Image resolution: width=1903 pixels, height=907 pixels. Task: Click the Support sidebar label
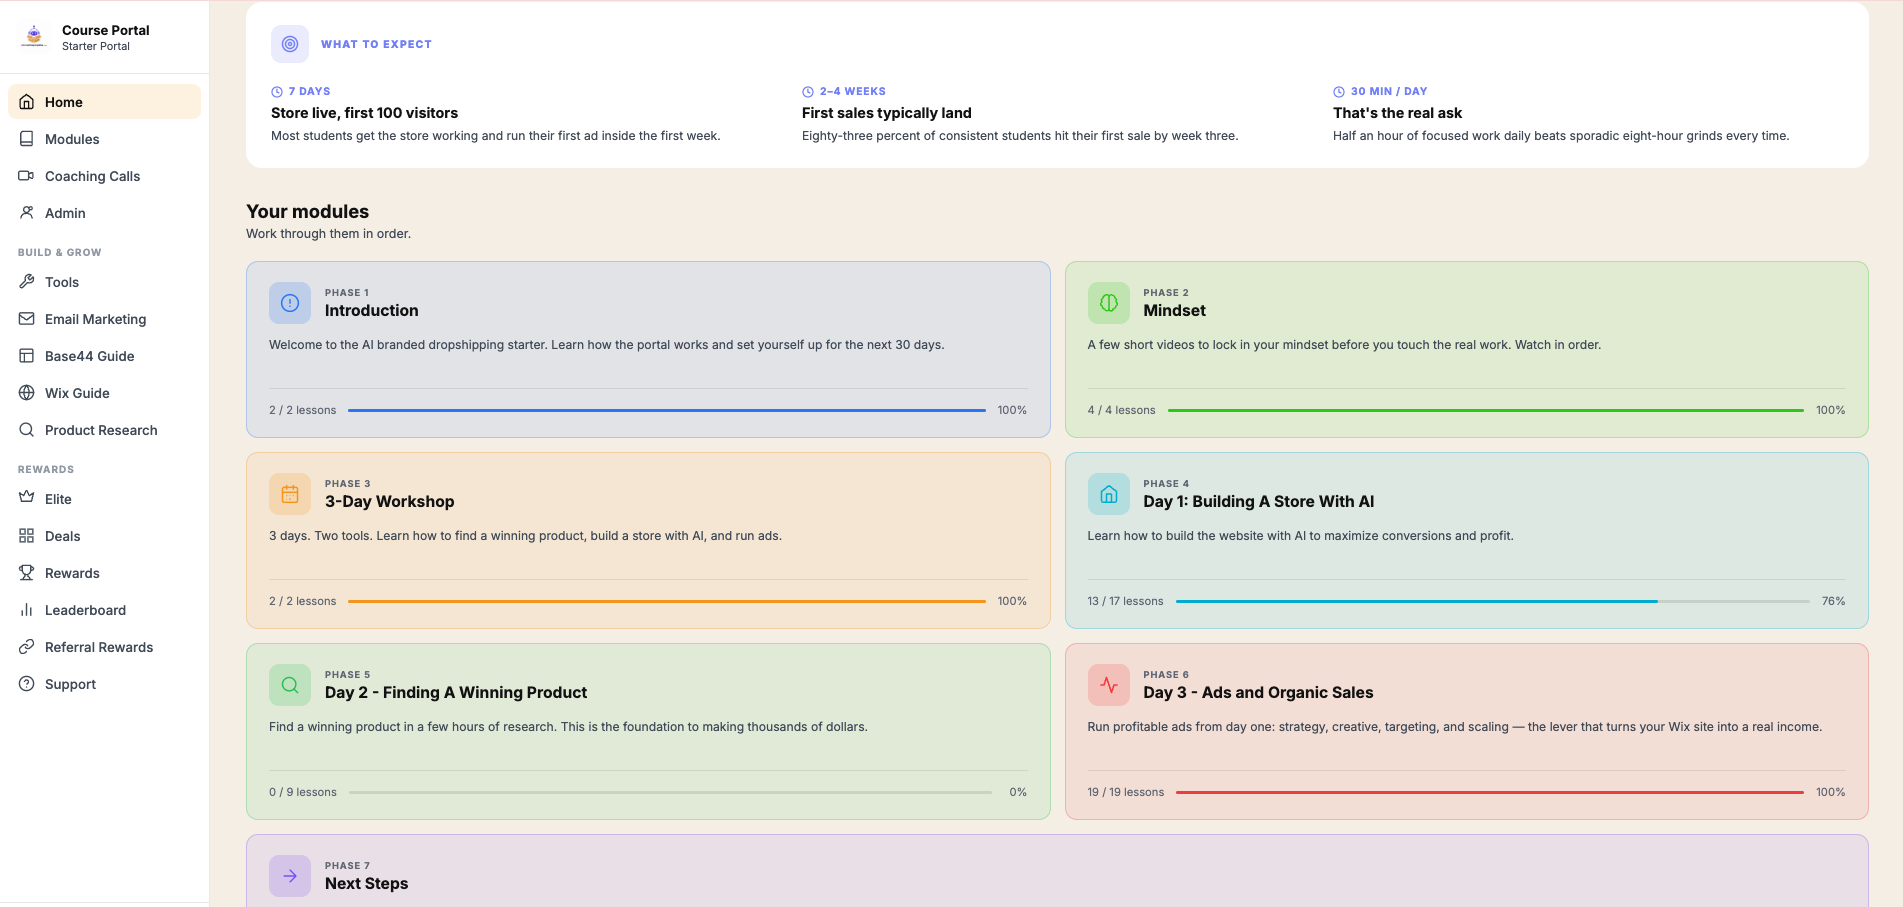(70, 684)
